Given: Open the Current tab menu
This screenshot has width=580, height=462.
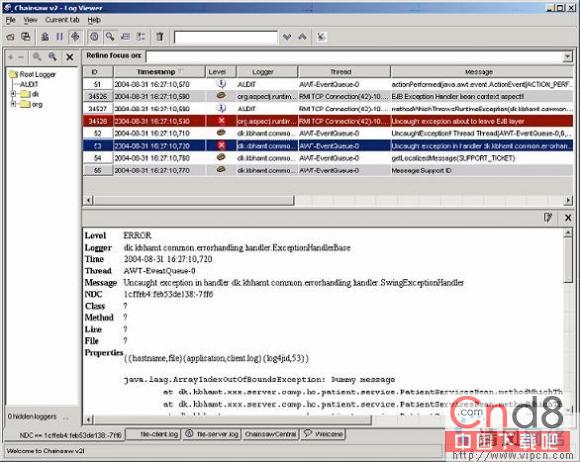Looking at the screenshot, I should tap(62, 20).
